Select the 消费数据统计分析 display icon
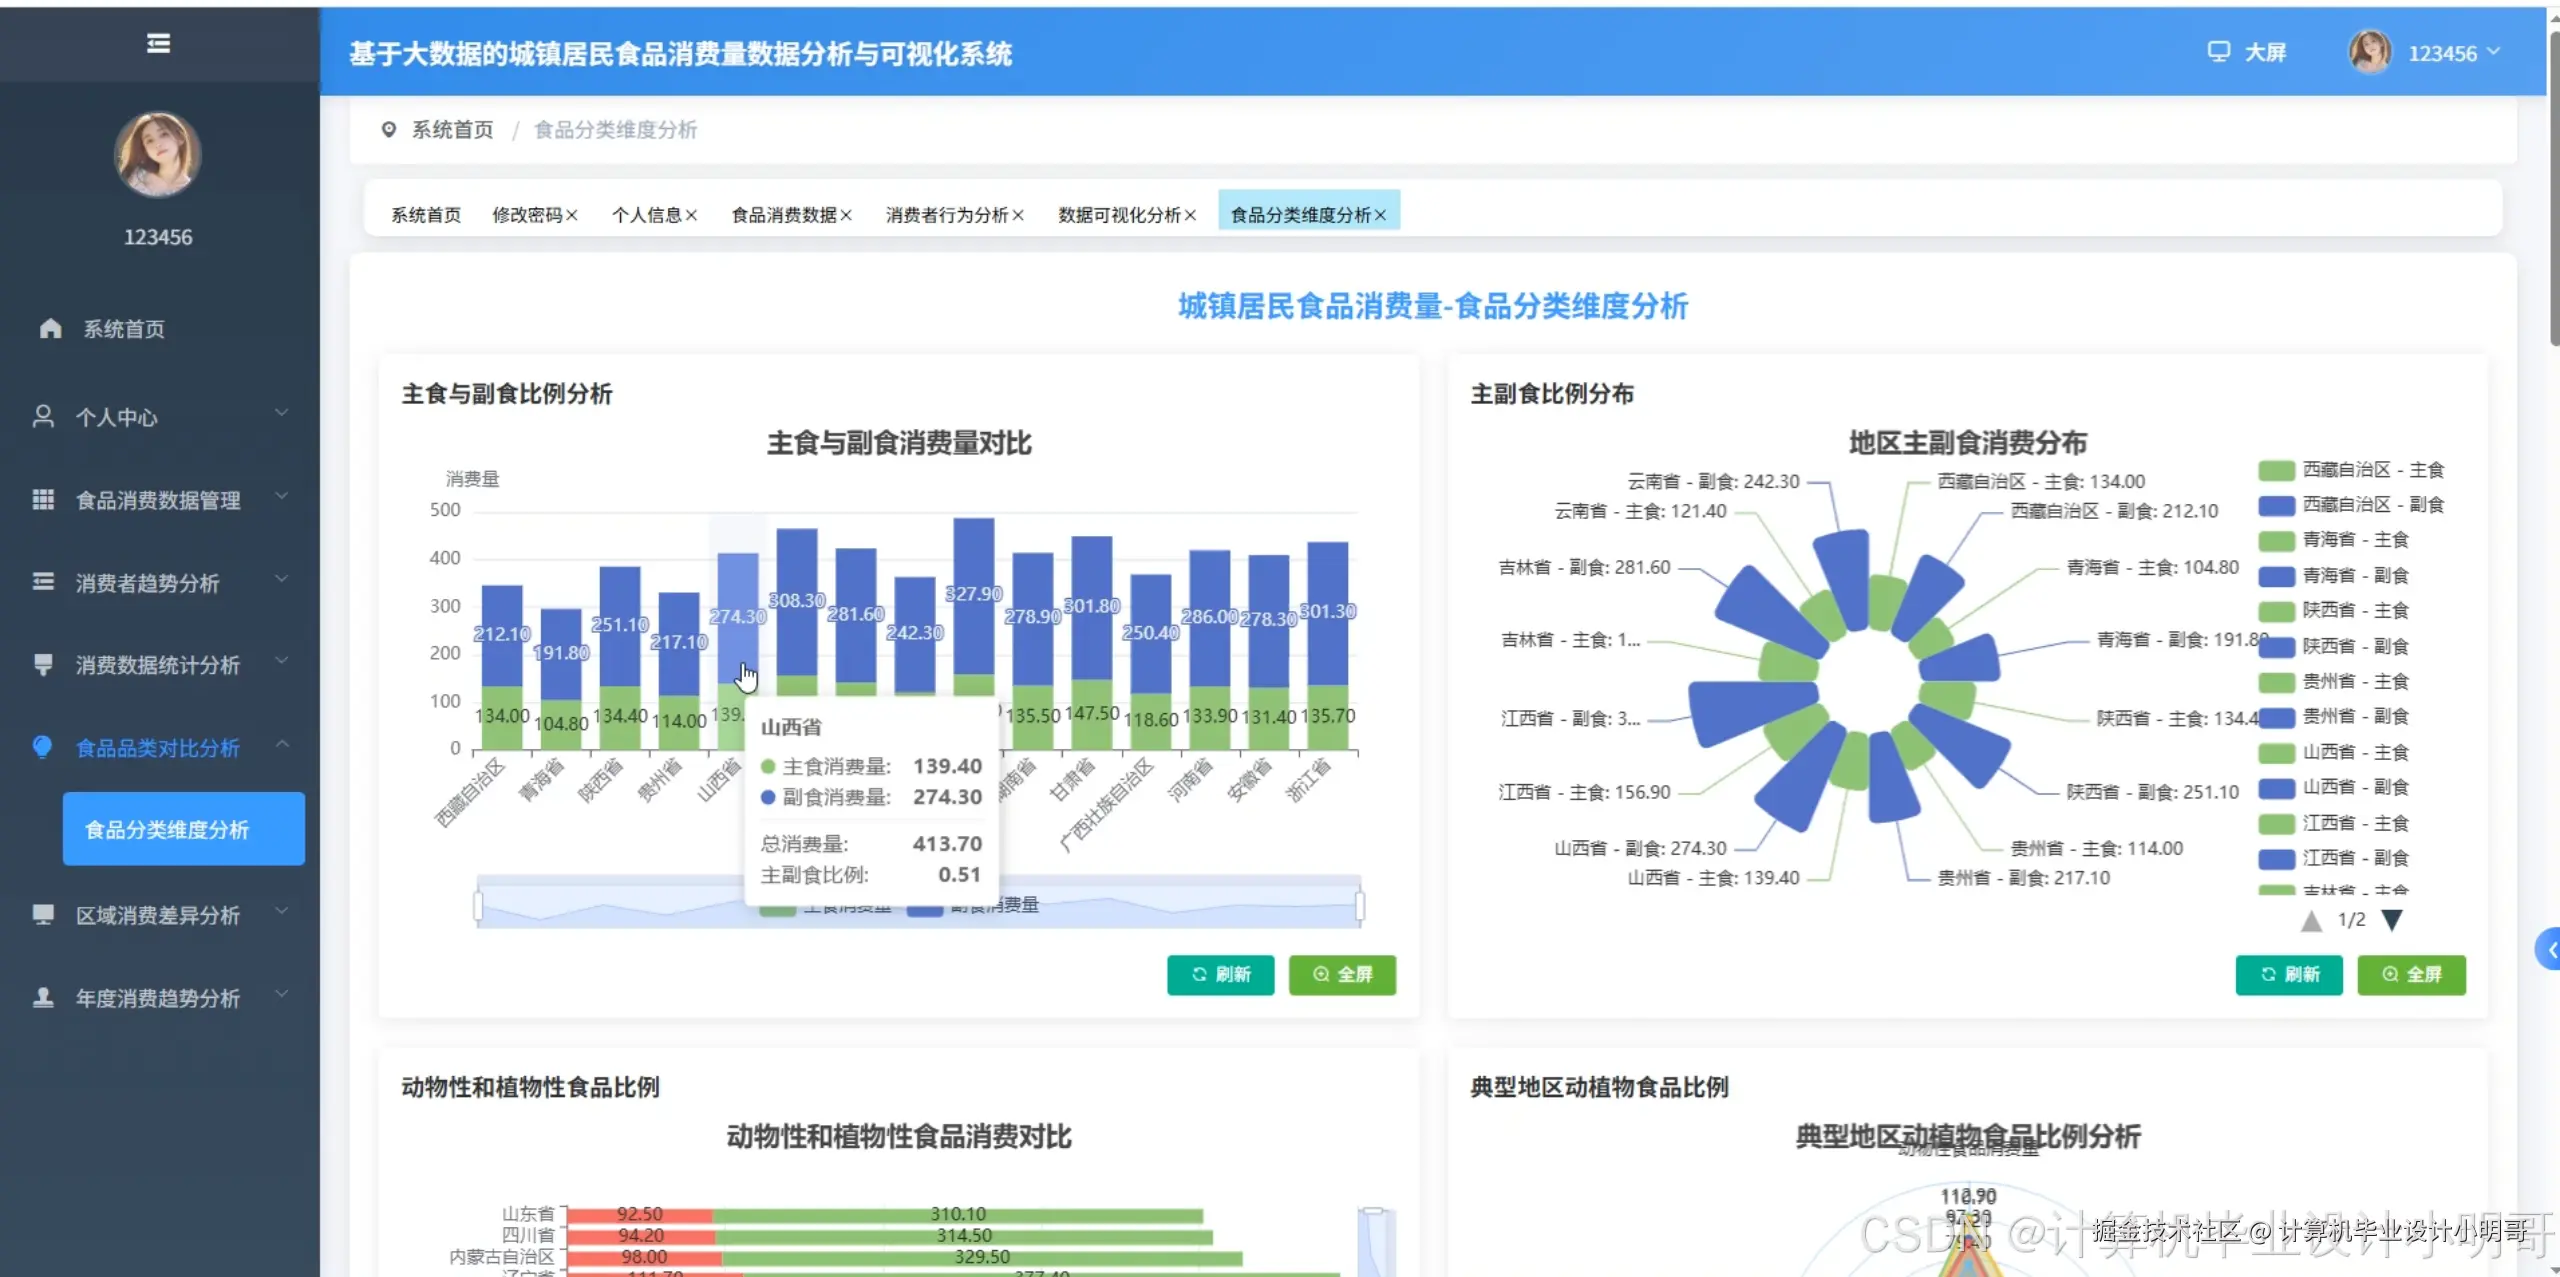The width and height of the screenshot is (2560, 1277). (42, 664)
